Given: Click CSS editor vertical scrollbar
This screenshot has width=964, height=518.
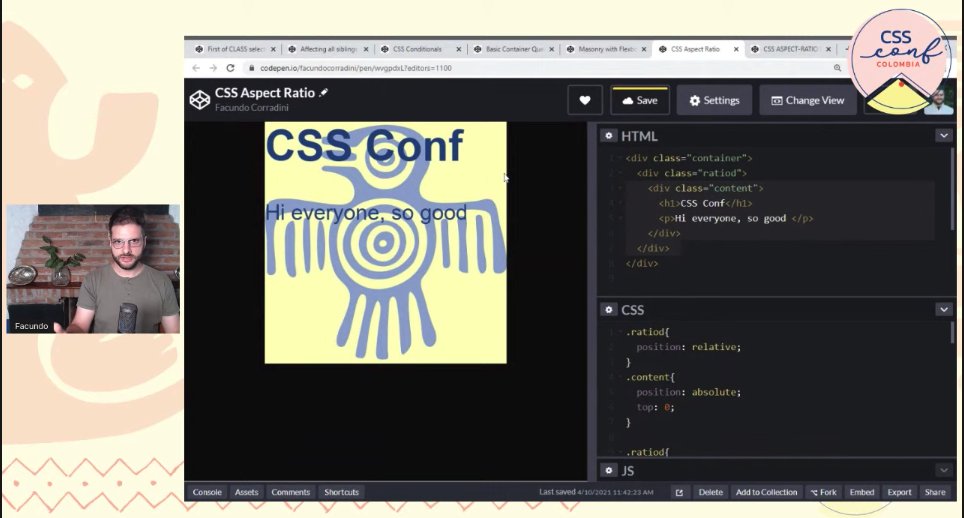Looking at the screenshot, I should pos(952,332).
